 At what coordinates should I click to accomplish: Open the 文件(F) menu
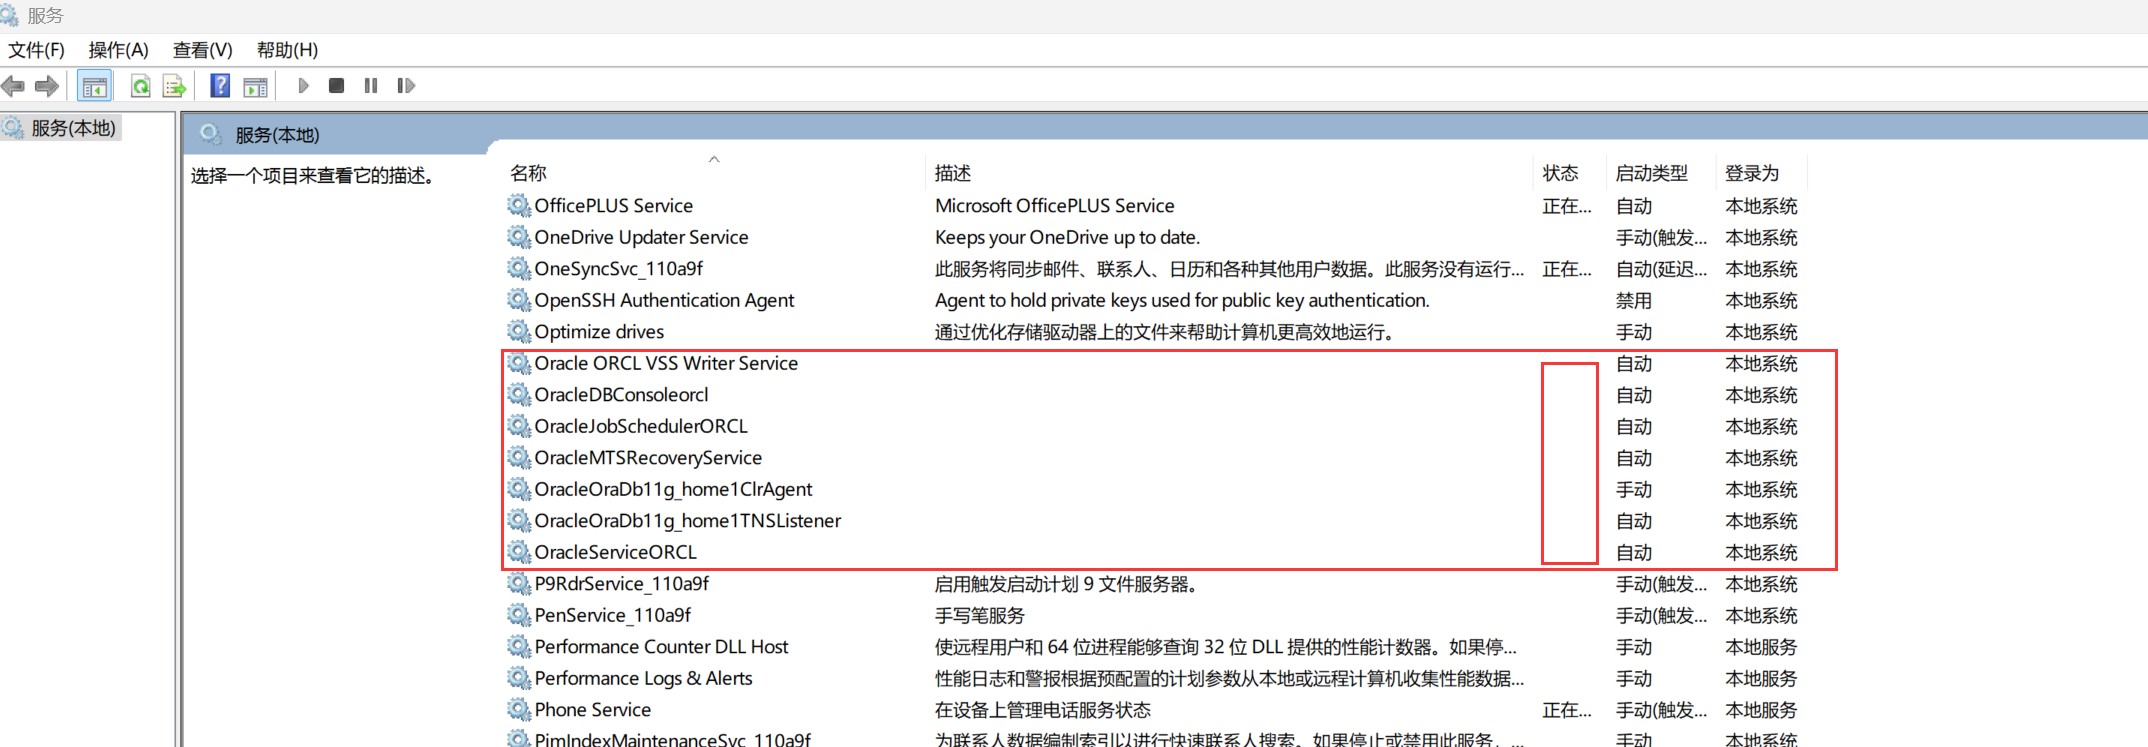click(36, 50)
